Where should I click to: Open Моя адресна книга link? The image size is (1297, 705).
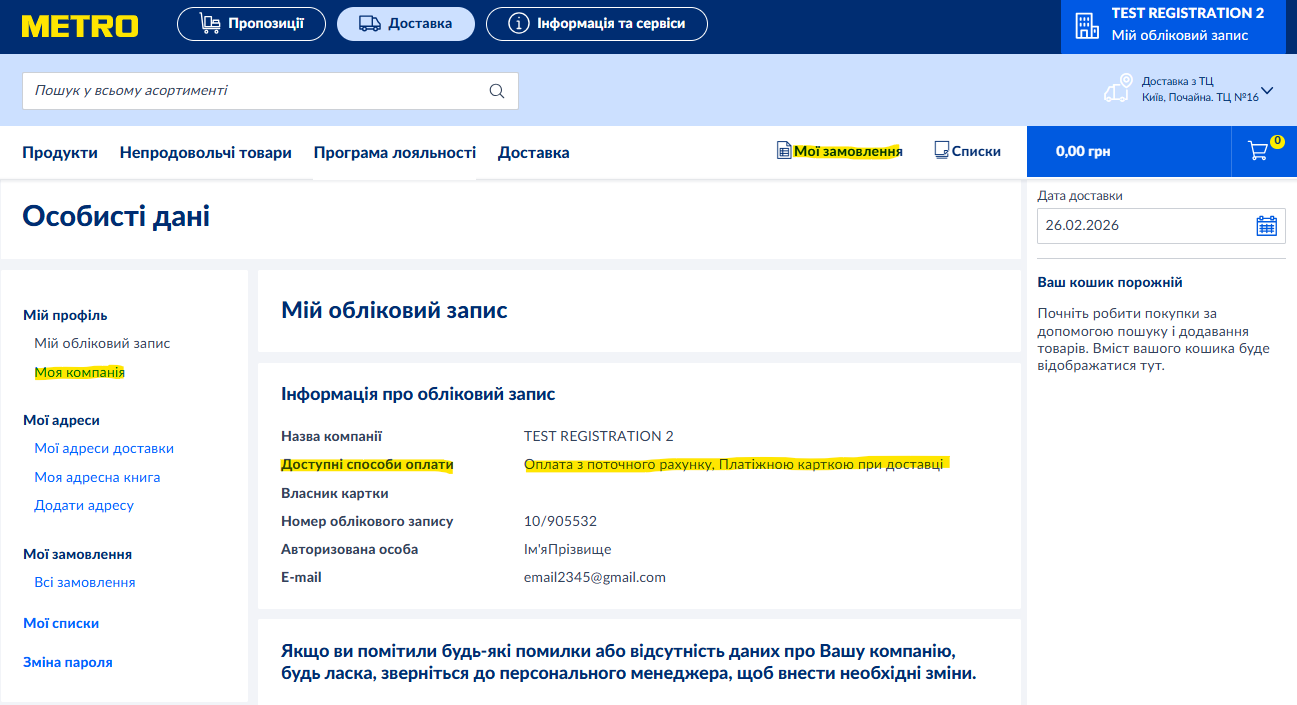[97, 477]
